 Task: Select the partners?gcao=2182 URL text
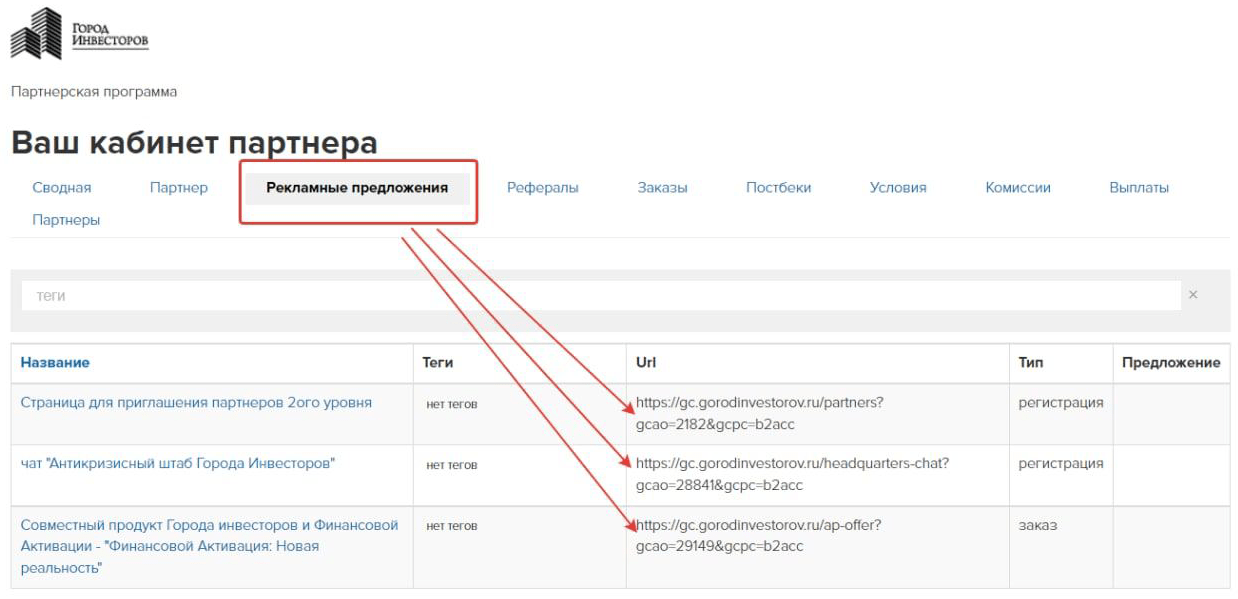(x=759, y=413)
